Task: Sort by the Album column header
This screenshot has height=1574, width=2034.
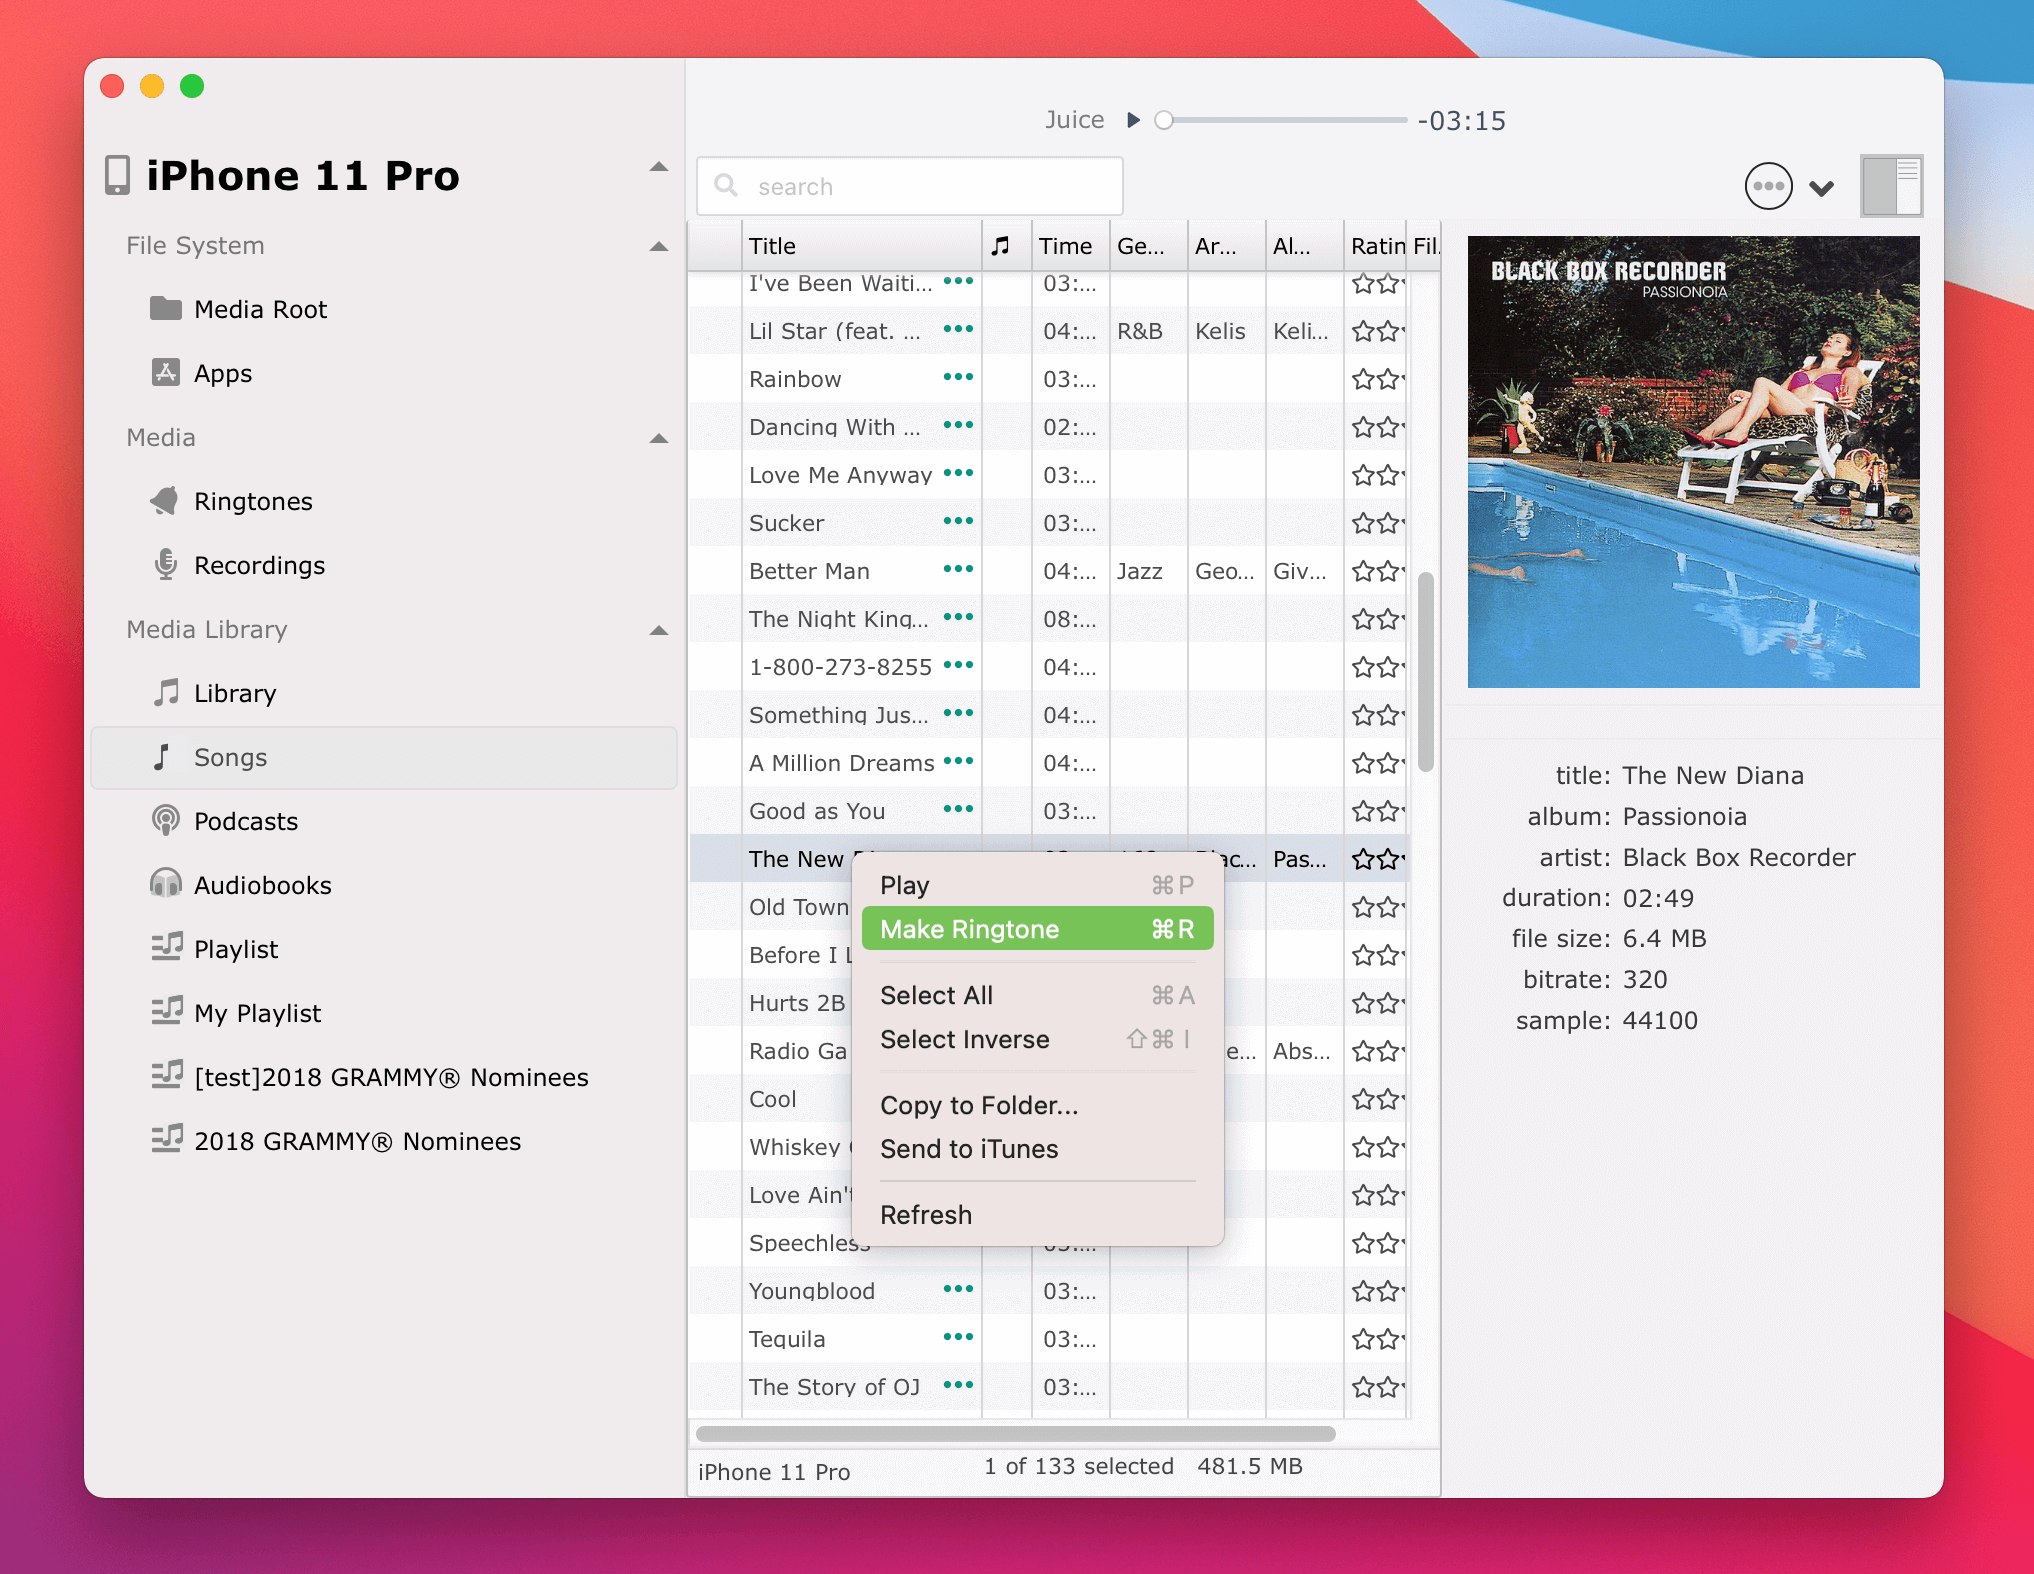Action: click(x=1304, y=246)
